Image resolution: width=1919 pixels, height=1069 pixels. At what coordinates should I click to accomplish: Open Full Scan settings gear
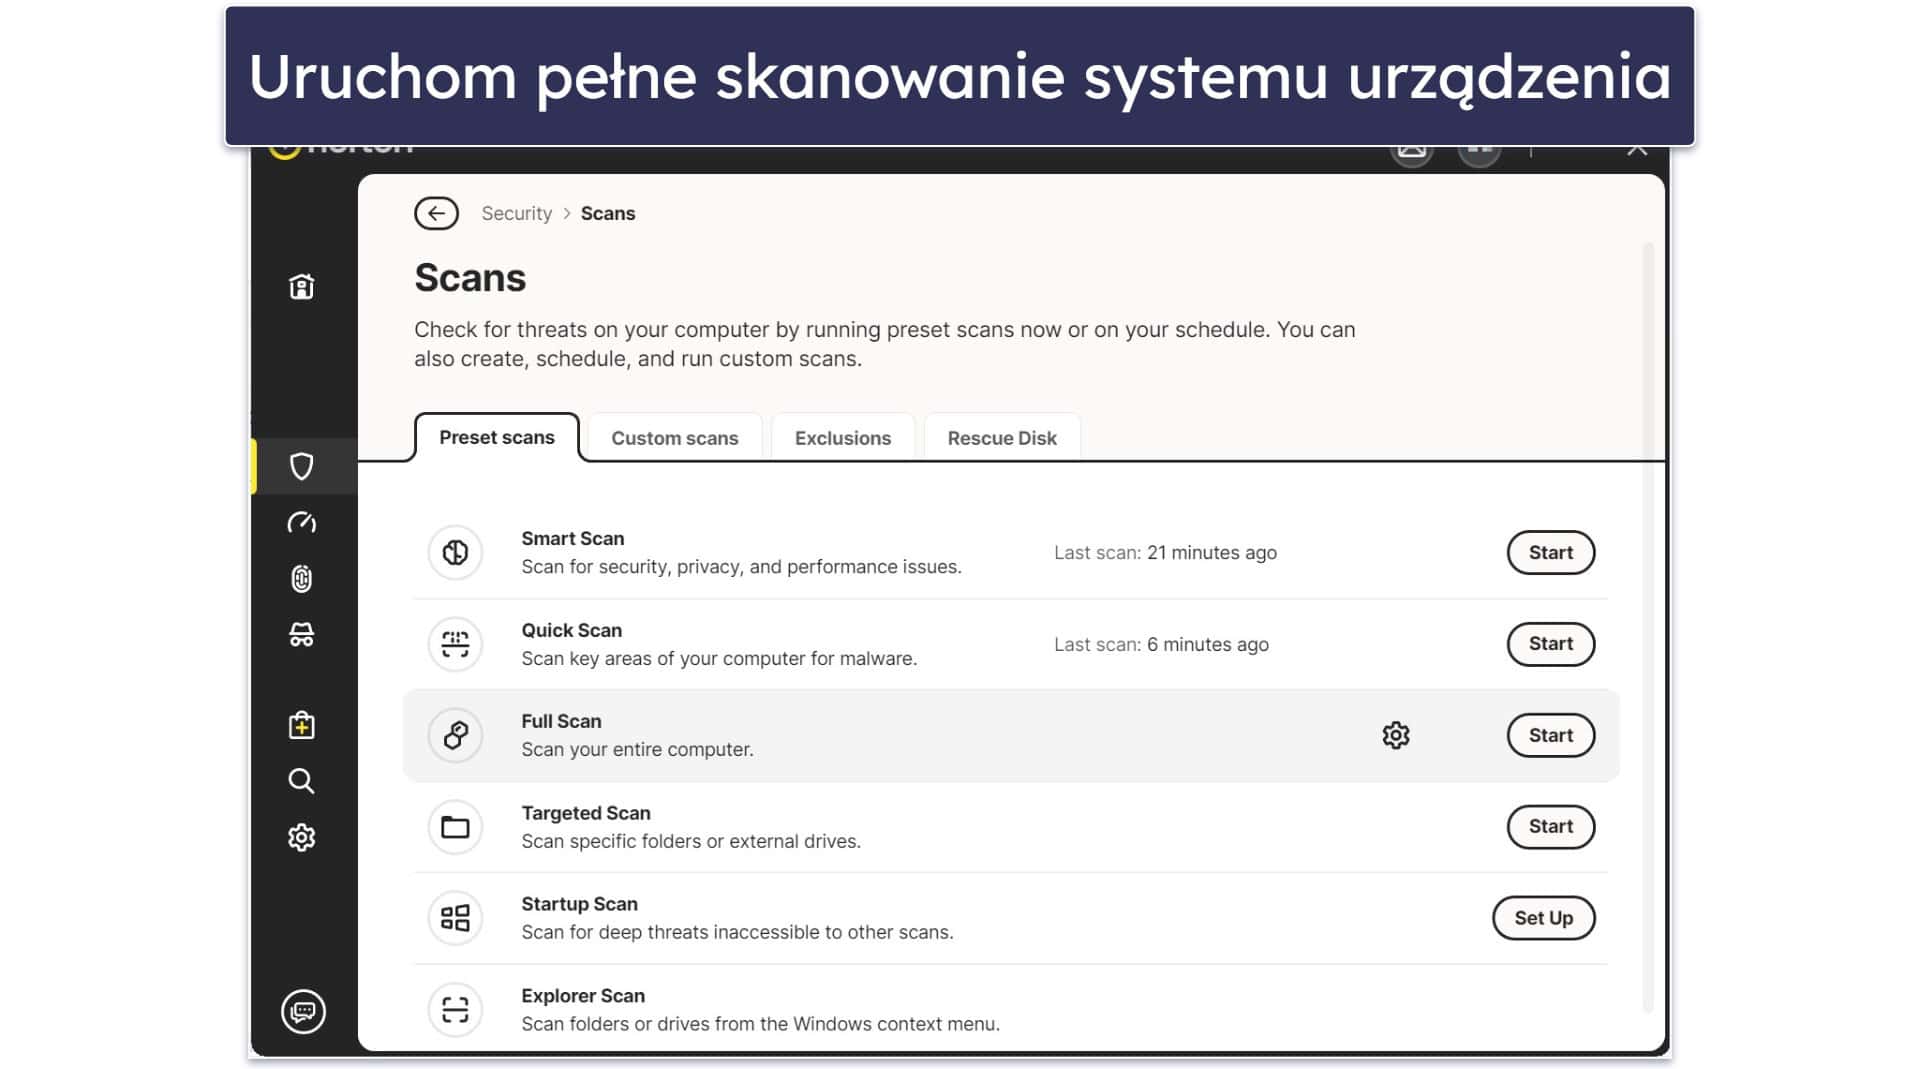pyautogui.click(x=1396, y=735)
